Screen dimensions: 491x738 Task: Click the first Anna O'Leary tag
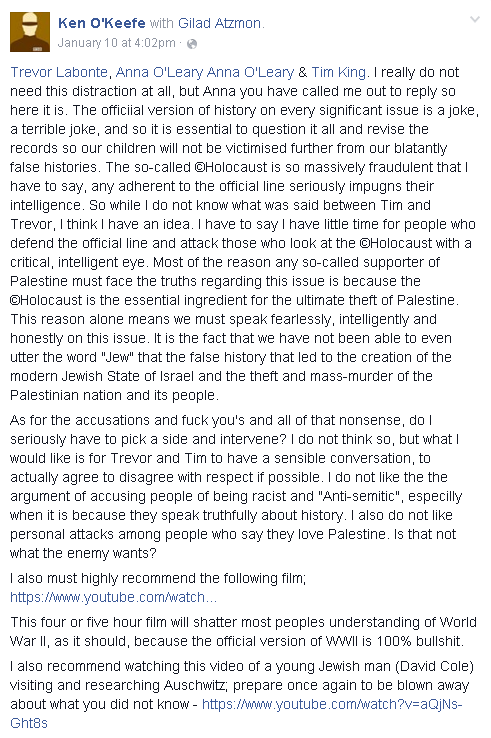coord(159,72)
